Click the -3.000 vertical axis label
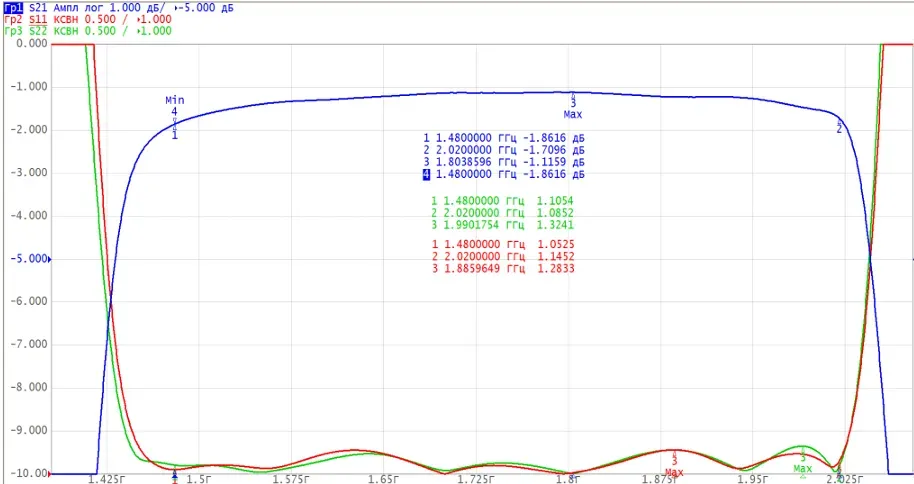Image resolution: width=914 pixels, height=484 pixels. (x=29, y=173)
